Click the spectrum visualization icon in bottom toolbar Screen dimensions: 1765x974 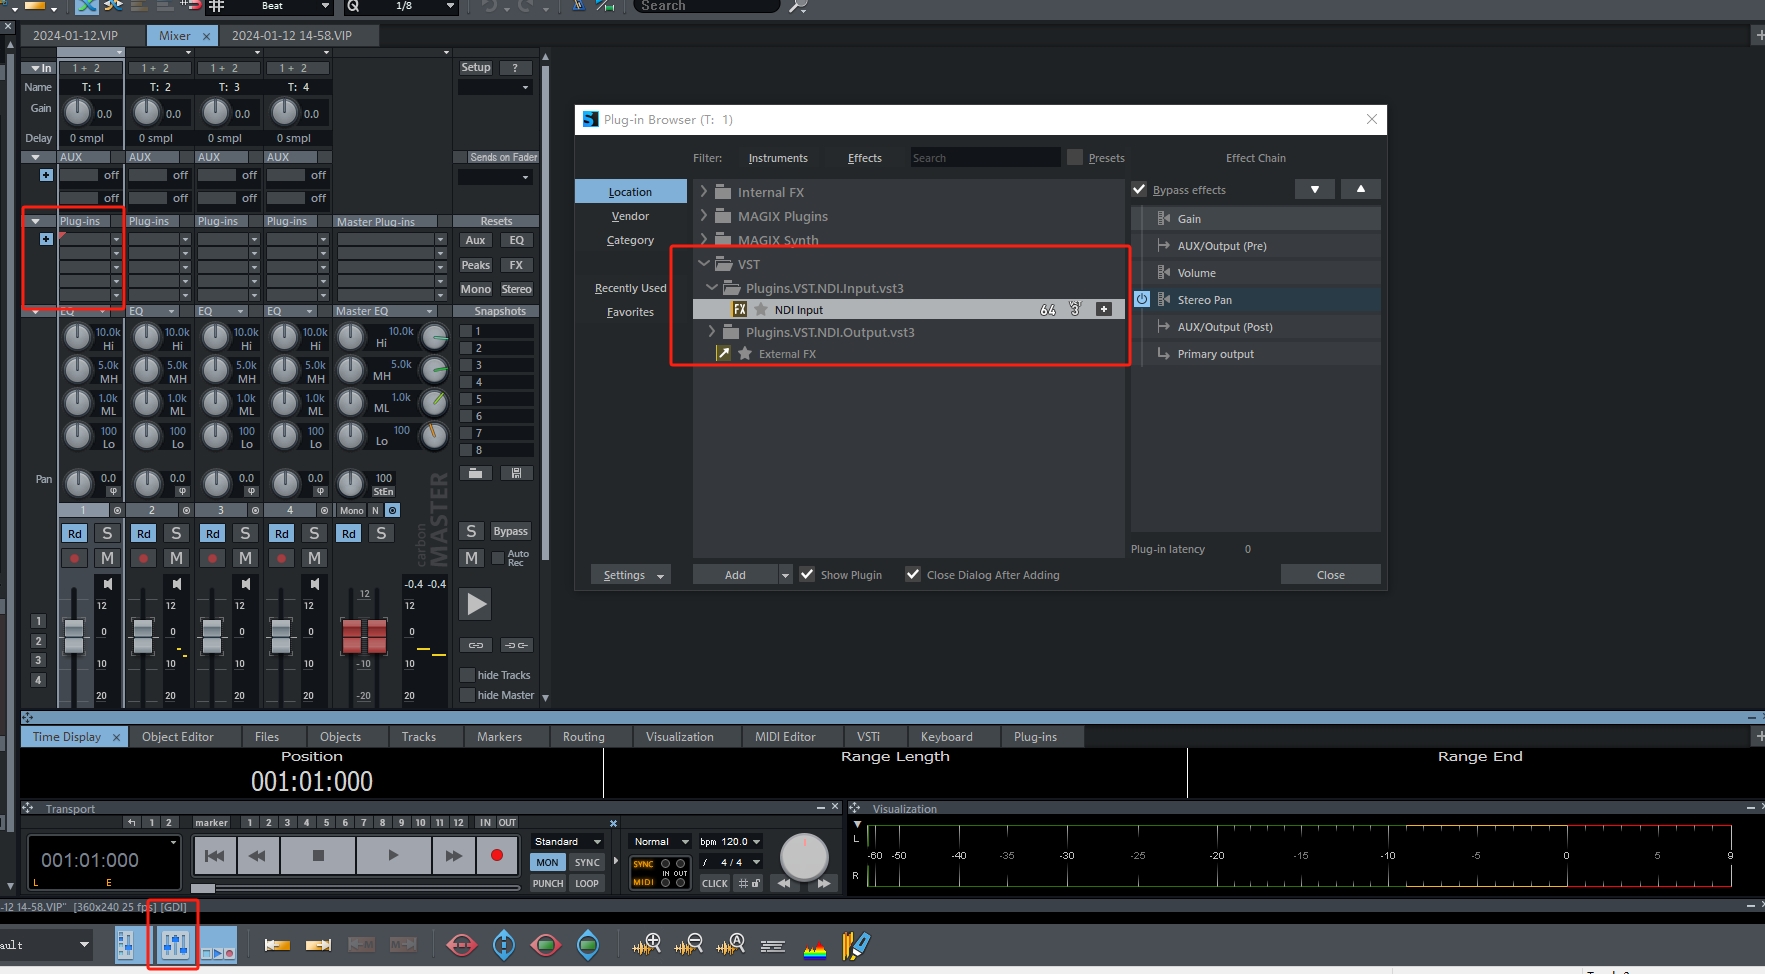coord(815,946)
